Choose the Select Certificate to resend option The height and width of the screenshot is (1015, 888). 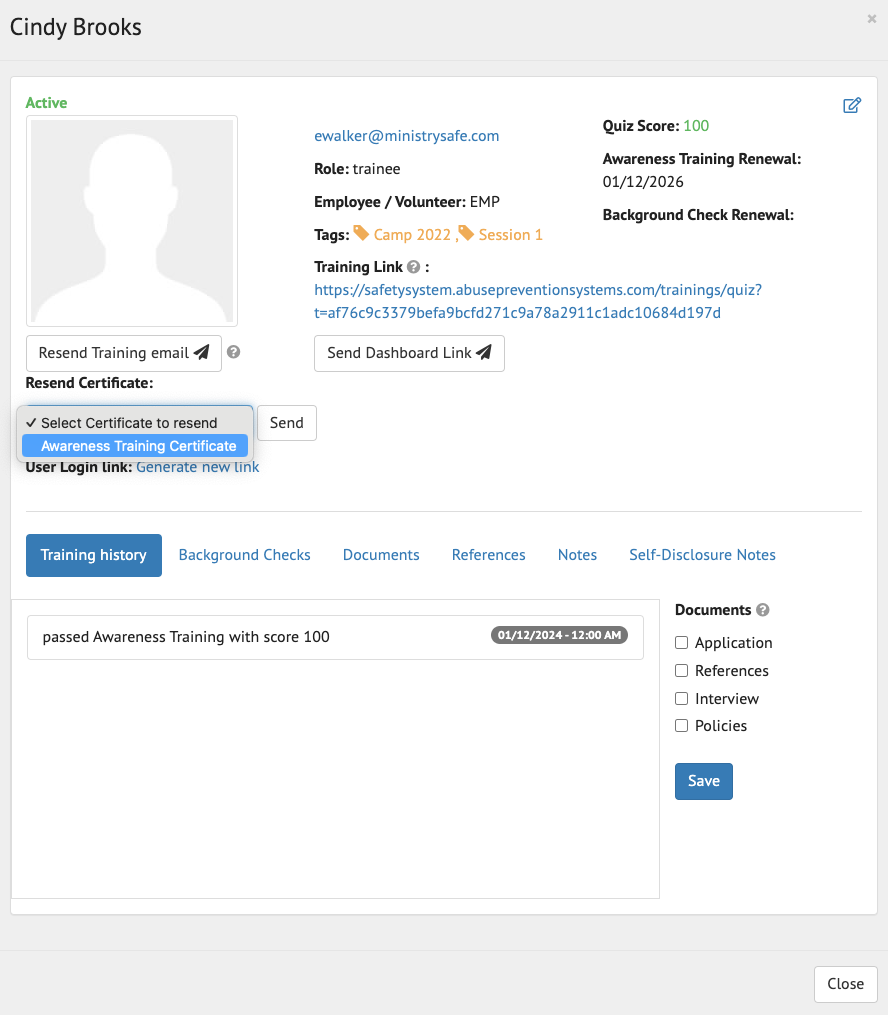(129, 423)
